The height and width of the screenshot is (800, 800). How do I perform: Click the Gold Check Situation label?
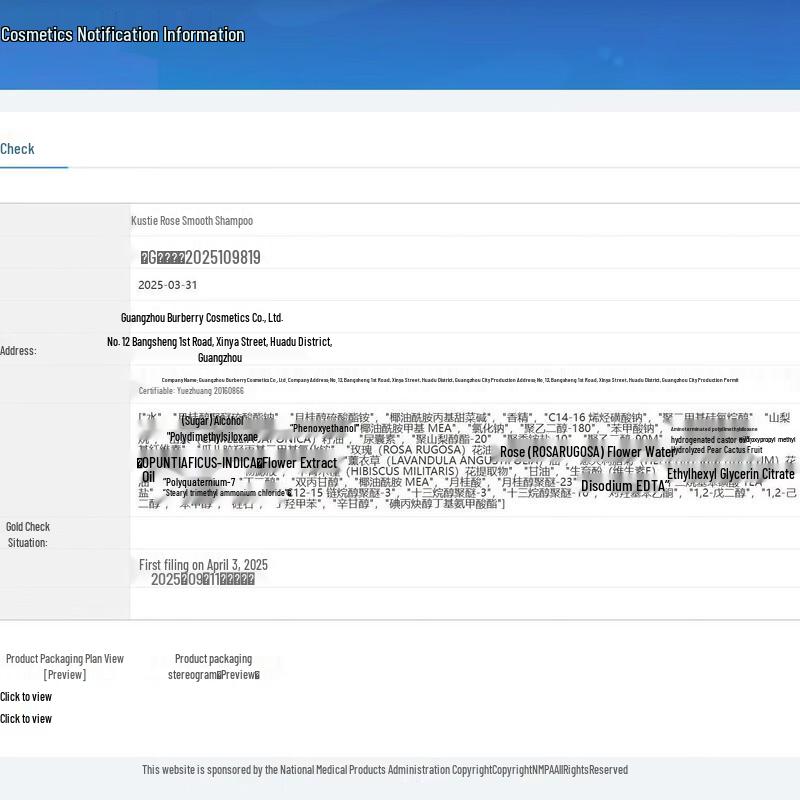28,534
